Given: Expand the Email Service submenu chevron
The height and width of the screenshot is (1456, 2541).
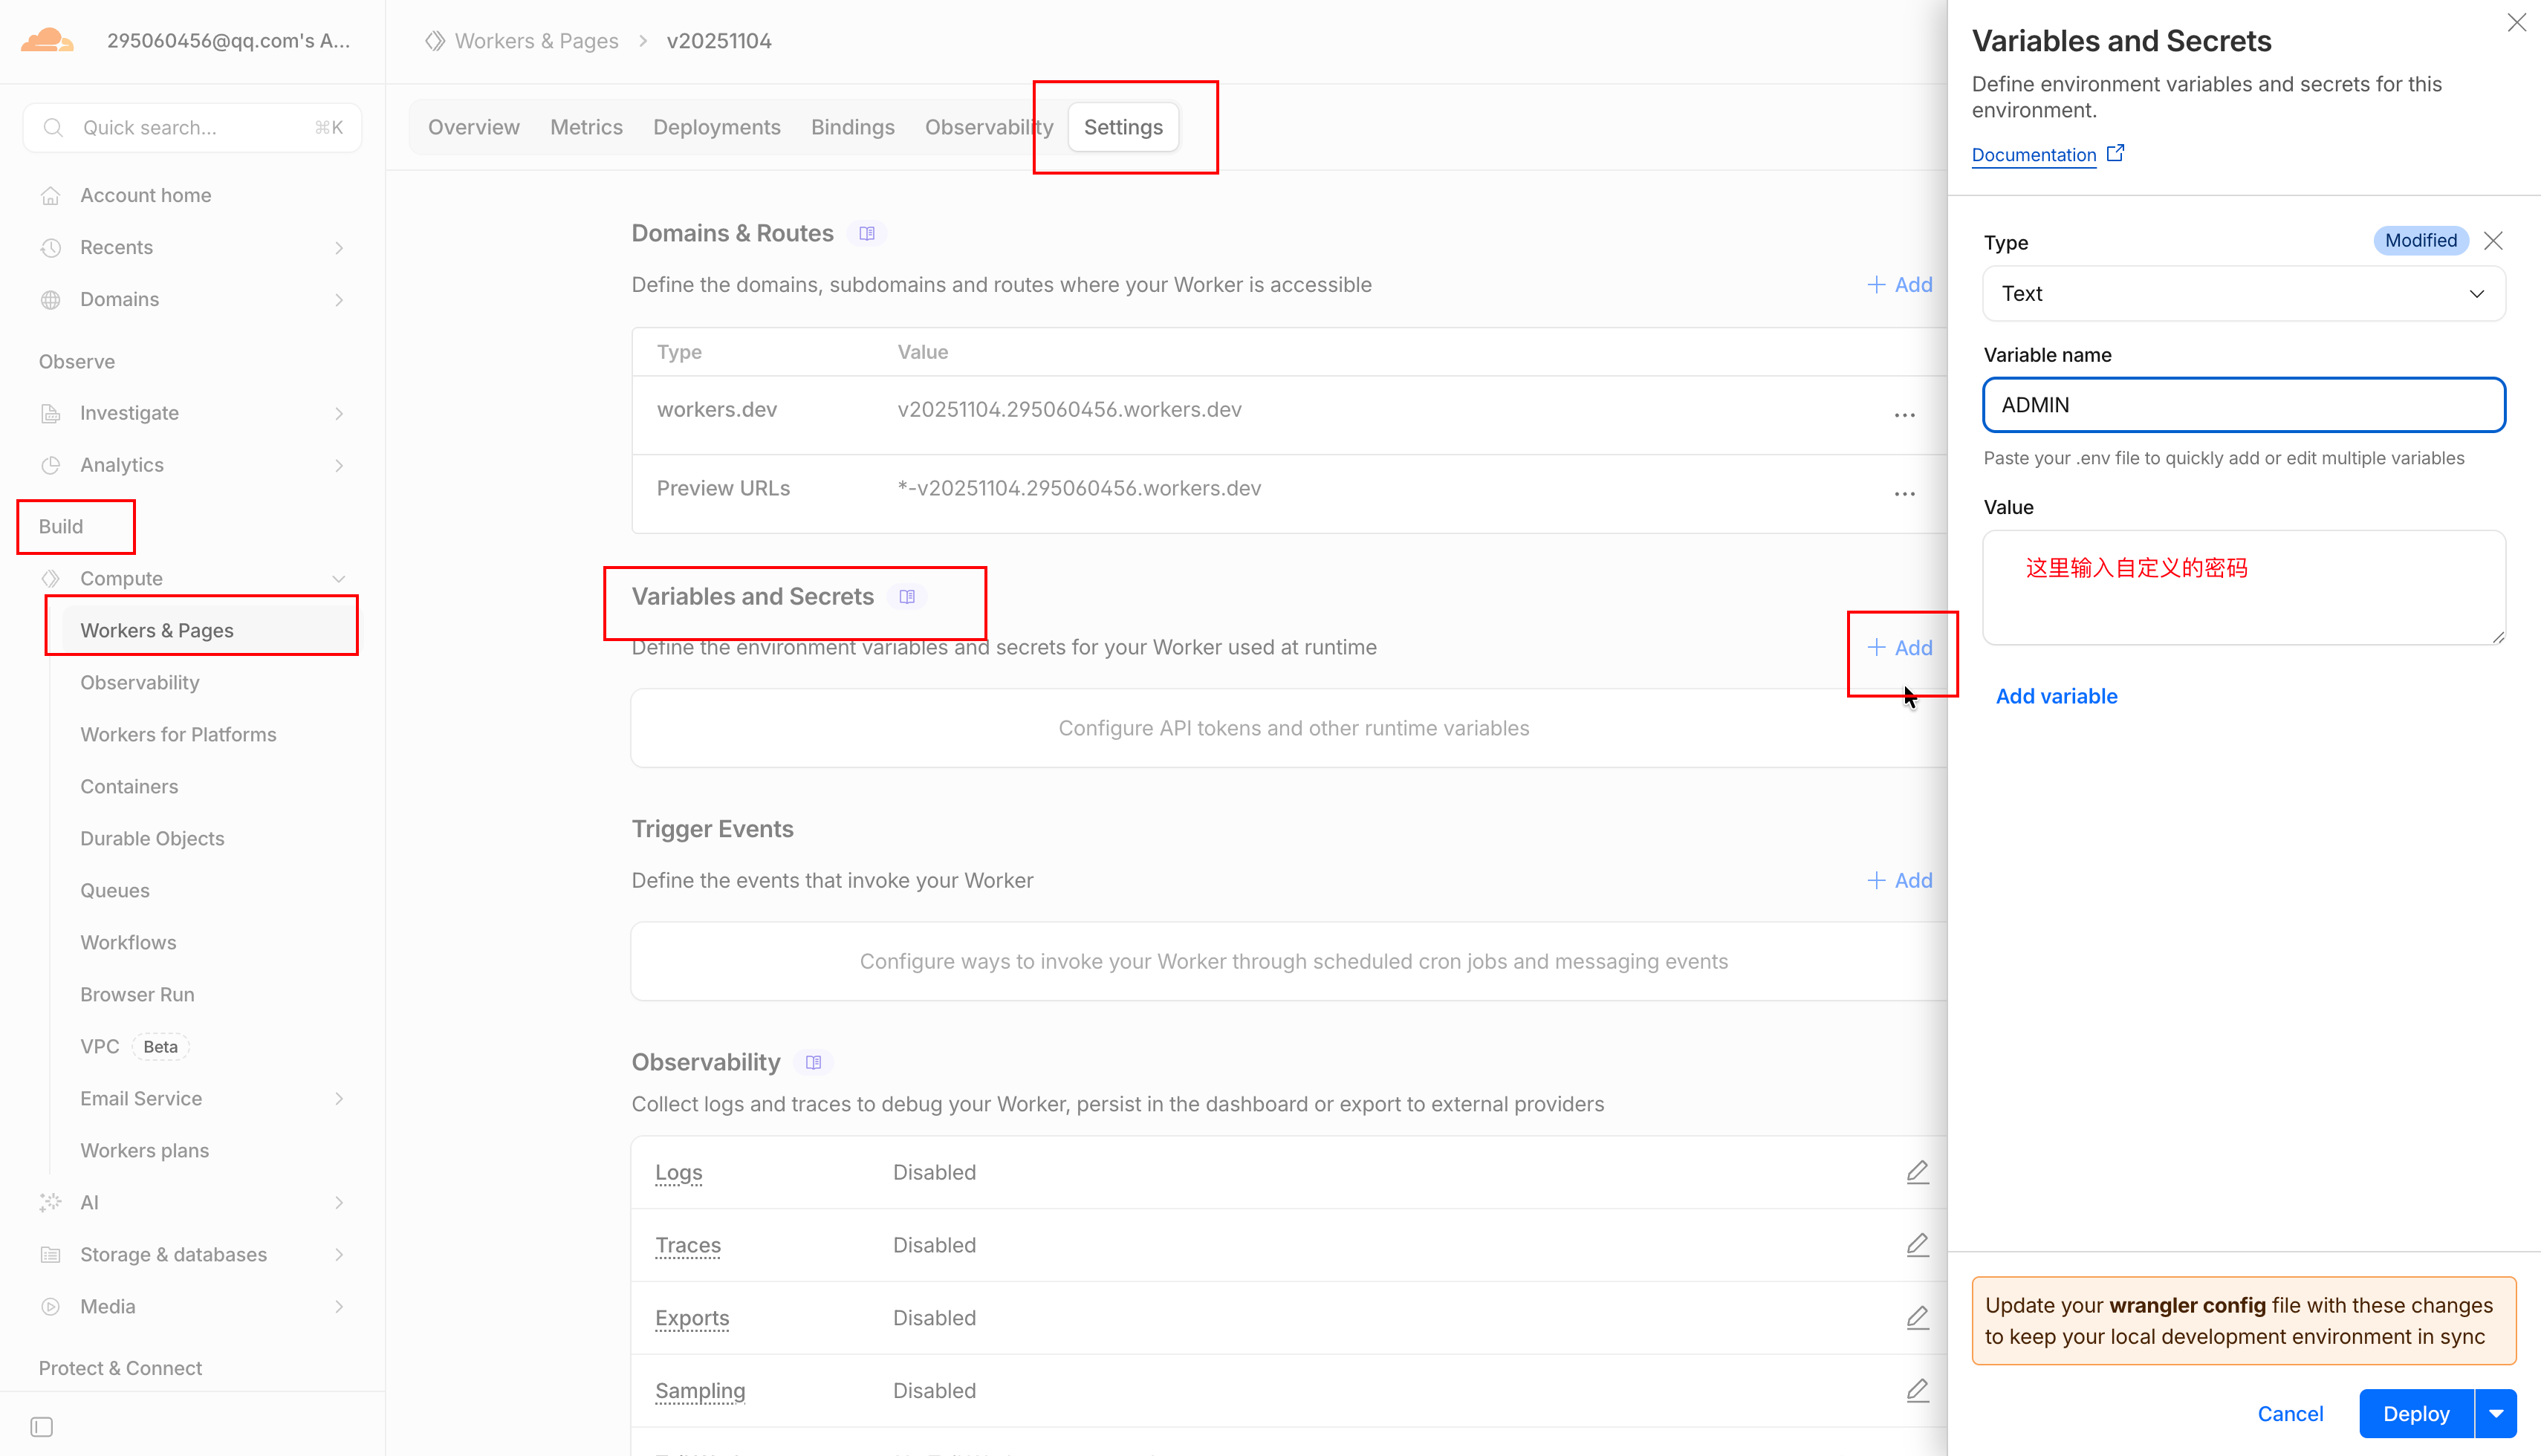Looking at the screenshot, I should pos(339,1099).
